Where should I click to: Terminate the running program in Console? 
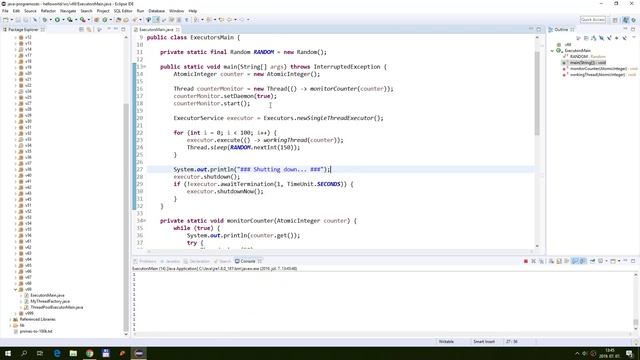coord(526,261)
